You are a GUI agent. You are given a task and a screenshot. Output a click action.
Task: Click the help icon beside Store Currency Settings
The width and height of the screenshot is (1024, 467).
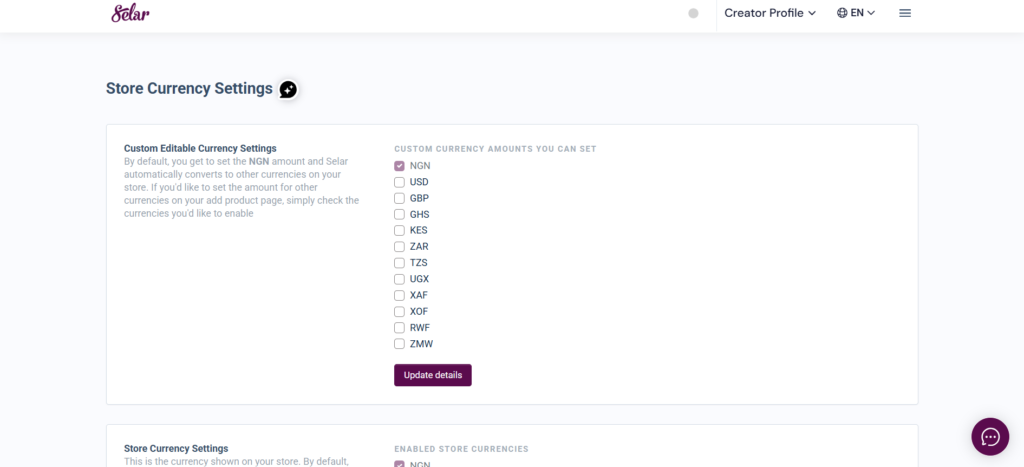tap(288, 89)
